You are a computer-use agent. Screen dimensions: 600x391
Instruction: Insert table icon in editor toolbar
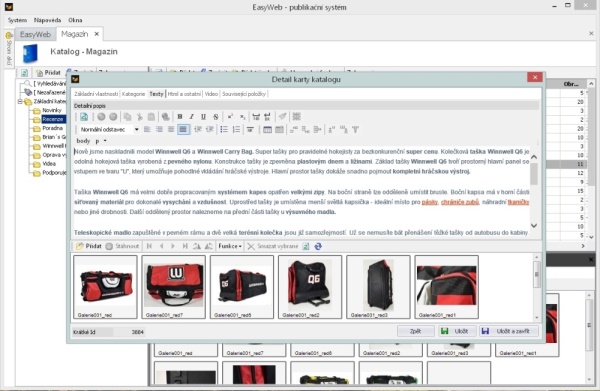click(267, 130)
